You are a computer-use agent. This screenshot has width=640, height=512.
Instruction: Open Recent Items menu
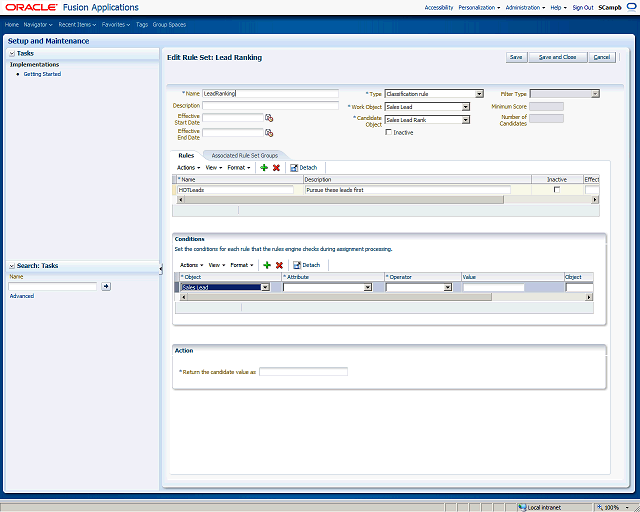[x=77, y=24]
